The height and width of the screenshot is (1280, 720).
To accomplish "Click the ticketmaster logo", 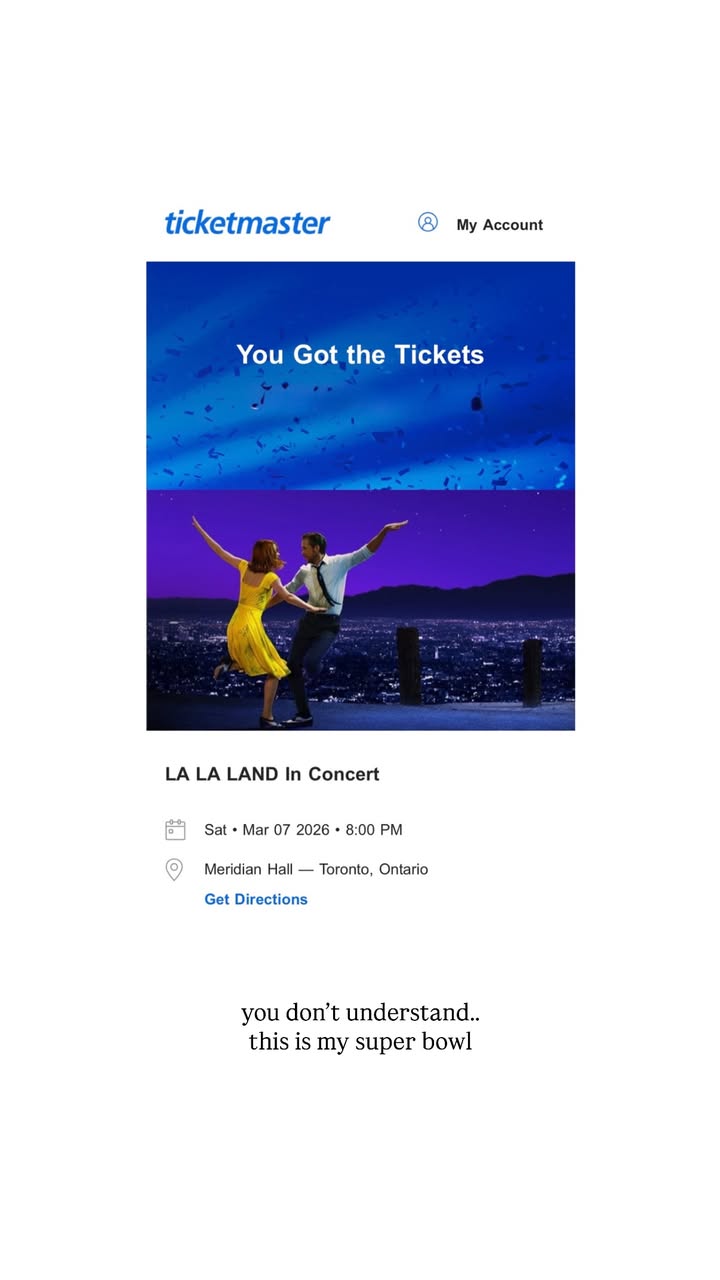I will pyautogui.click(x=247, y=222).
